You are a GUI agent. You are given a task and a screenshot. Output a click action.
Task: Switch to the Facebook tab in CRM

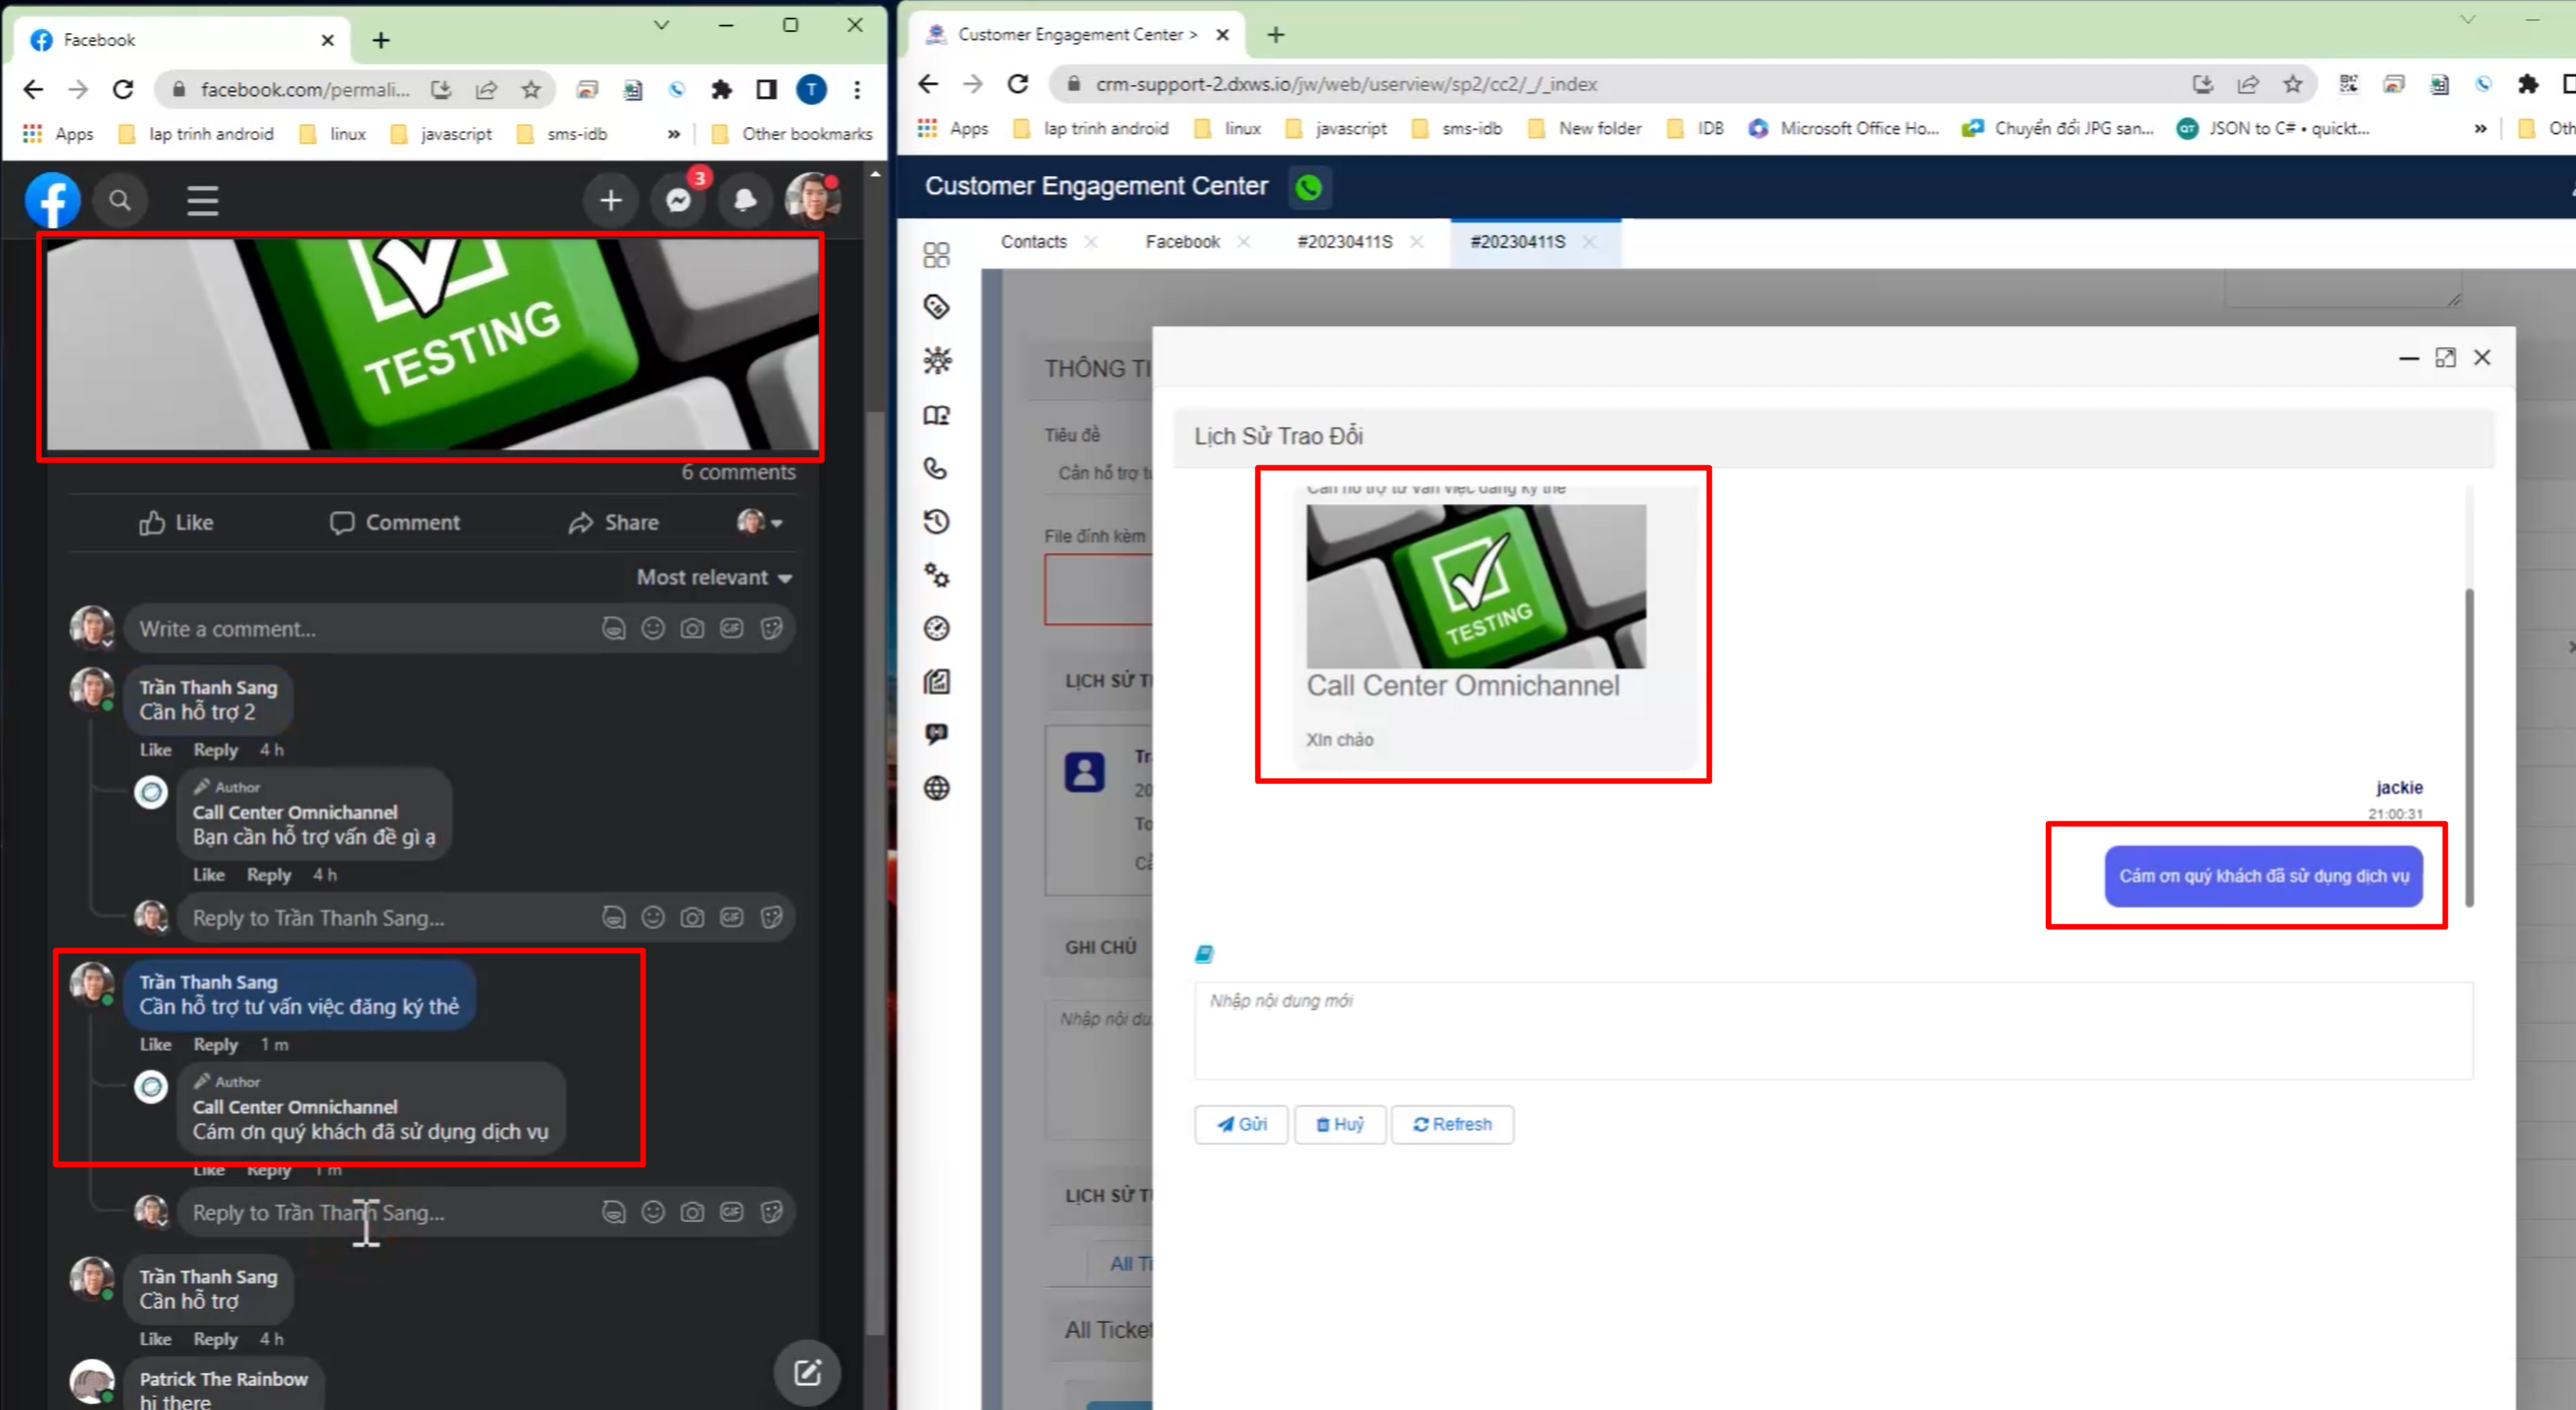tap(1182, 242)
